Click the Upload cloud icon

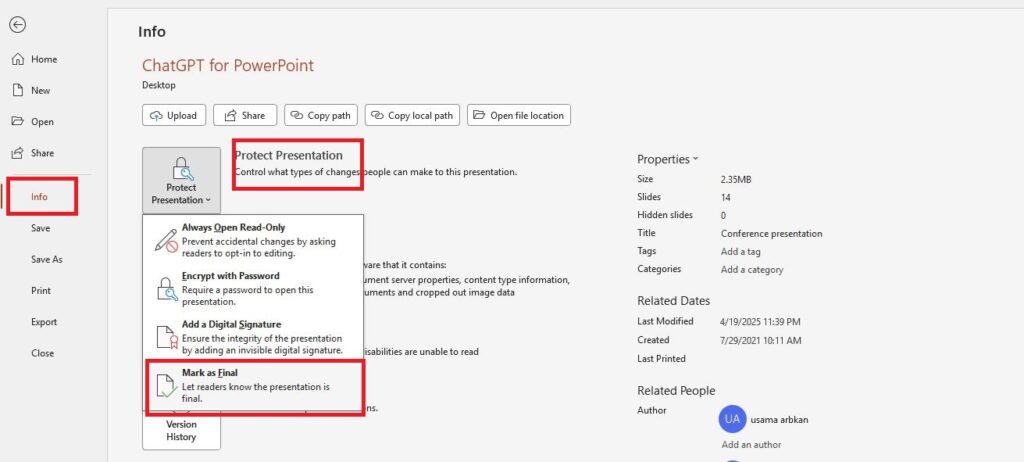156,116
